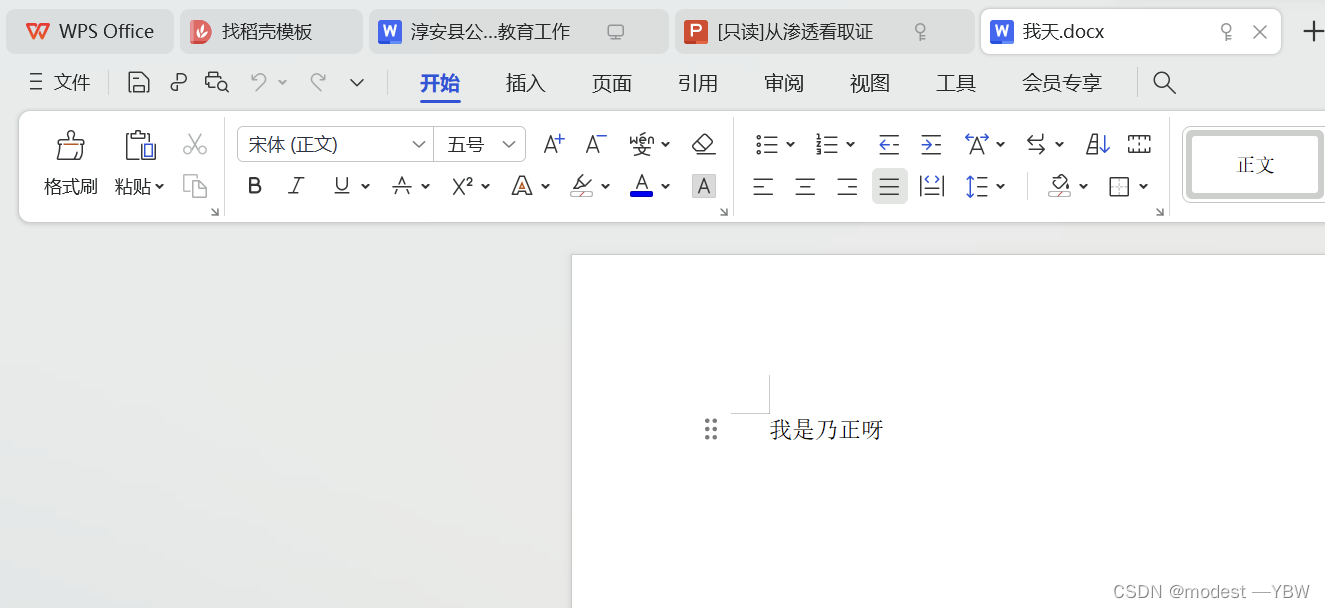Click the Redo arrow icon
This screenshot has width=1325, height=608.
pos(318,82)
